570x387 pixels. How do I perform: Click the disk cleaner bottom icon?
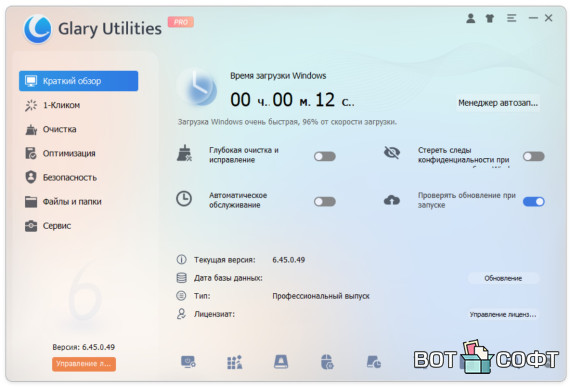pos(281,362)
